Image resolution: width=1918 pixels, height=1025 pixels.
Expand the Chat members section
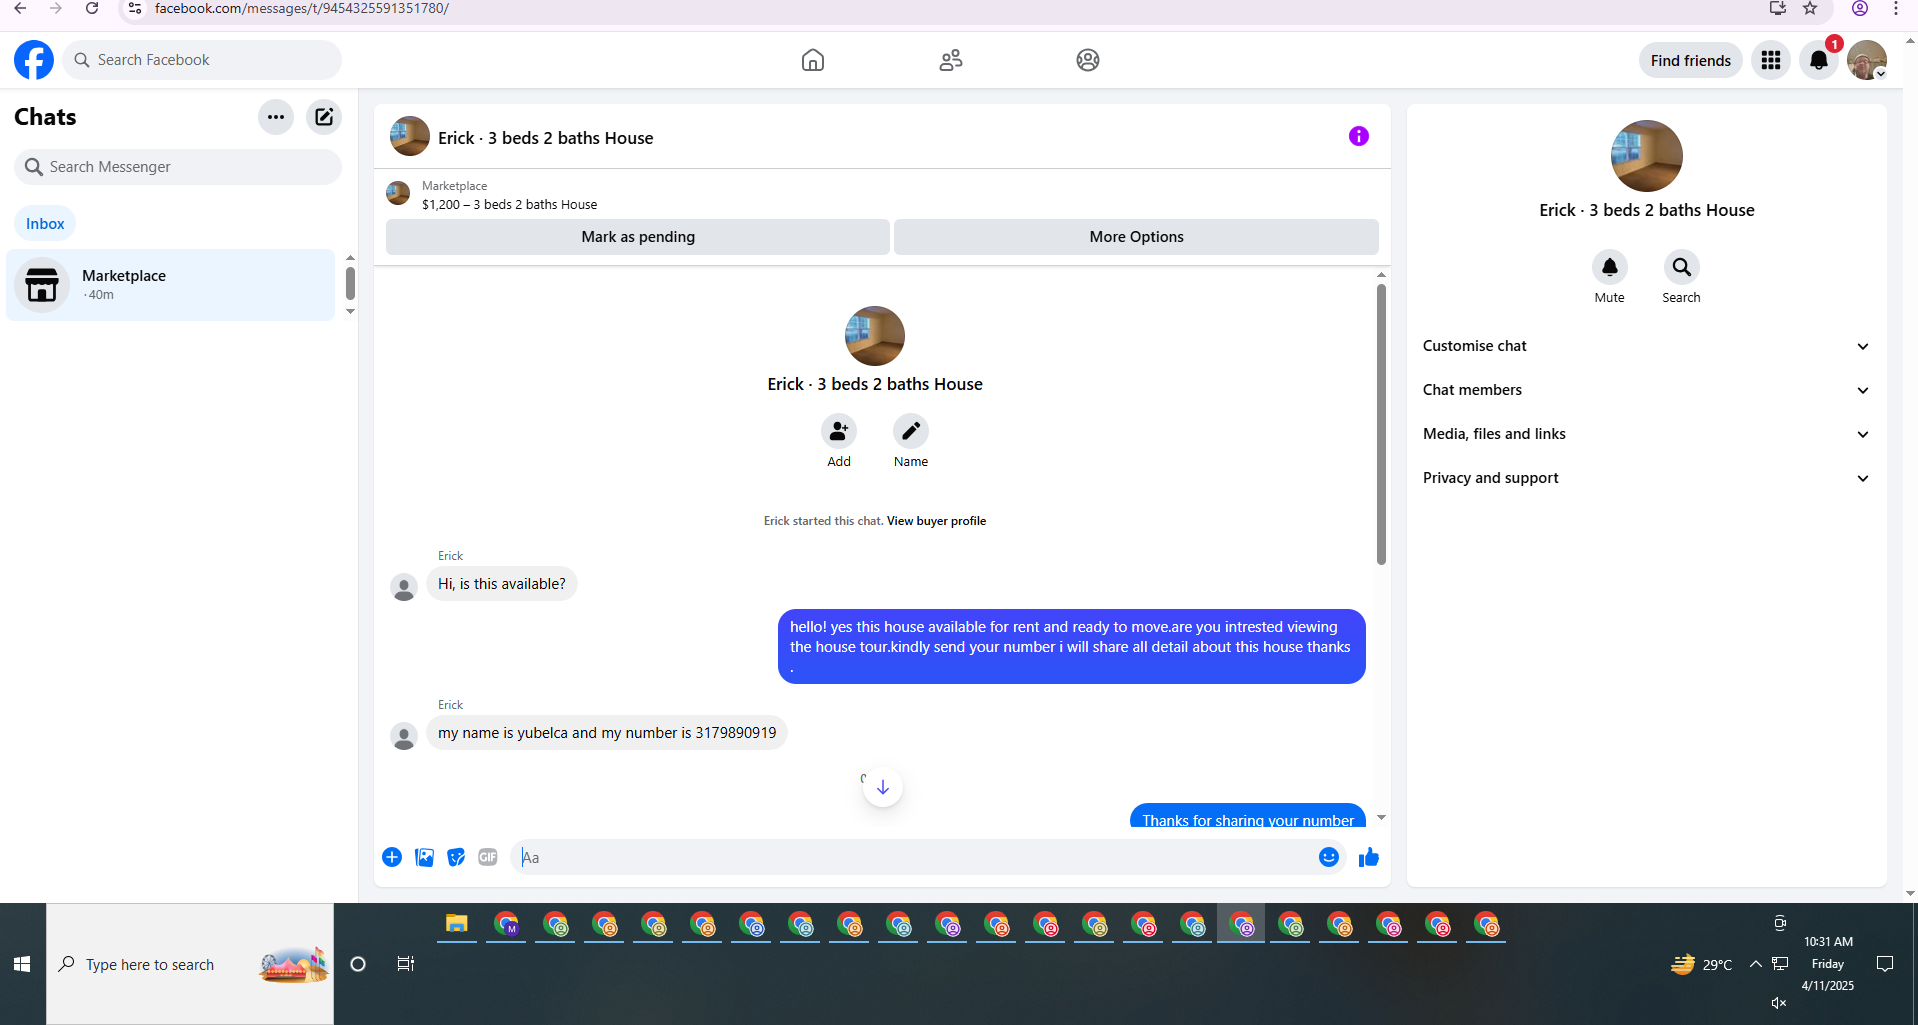1646,390
